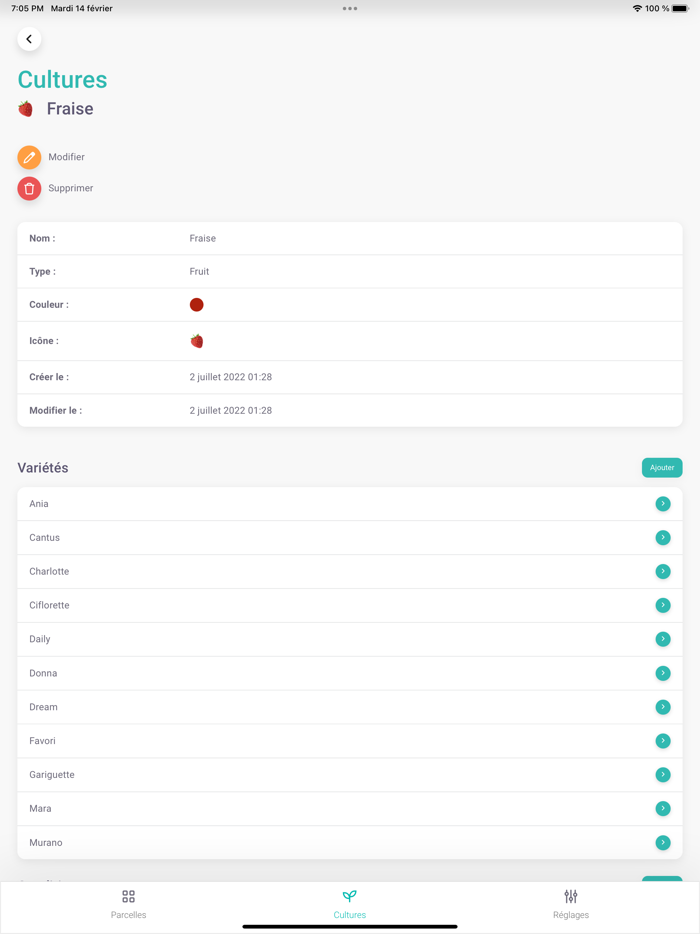The image size is (700, 934).
Task: Click the Modifier le date value
Action: tap(231, 410)
